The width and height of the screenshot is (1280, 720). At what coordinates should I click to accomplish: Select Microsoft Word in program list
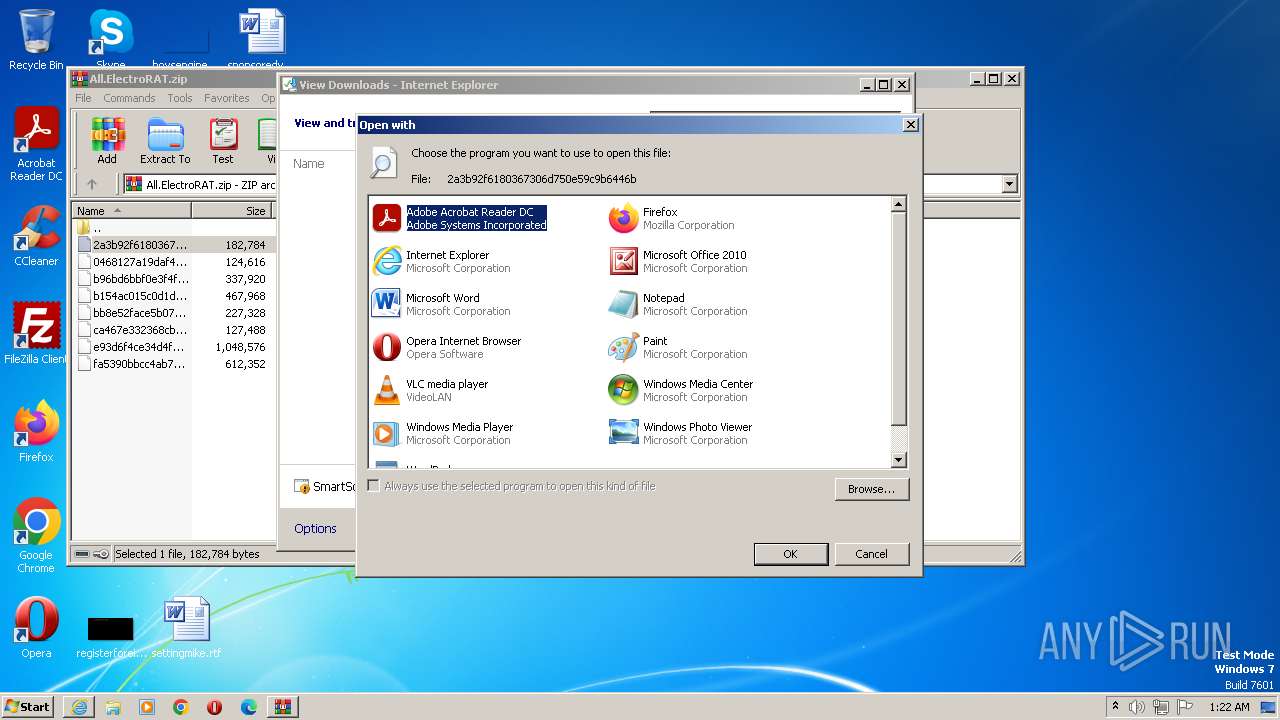(x=441, y=304)
